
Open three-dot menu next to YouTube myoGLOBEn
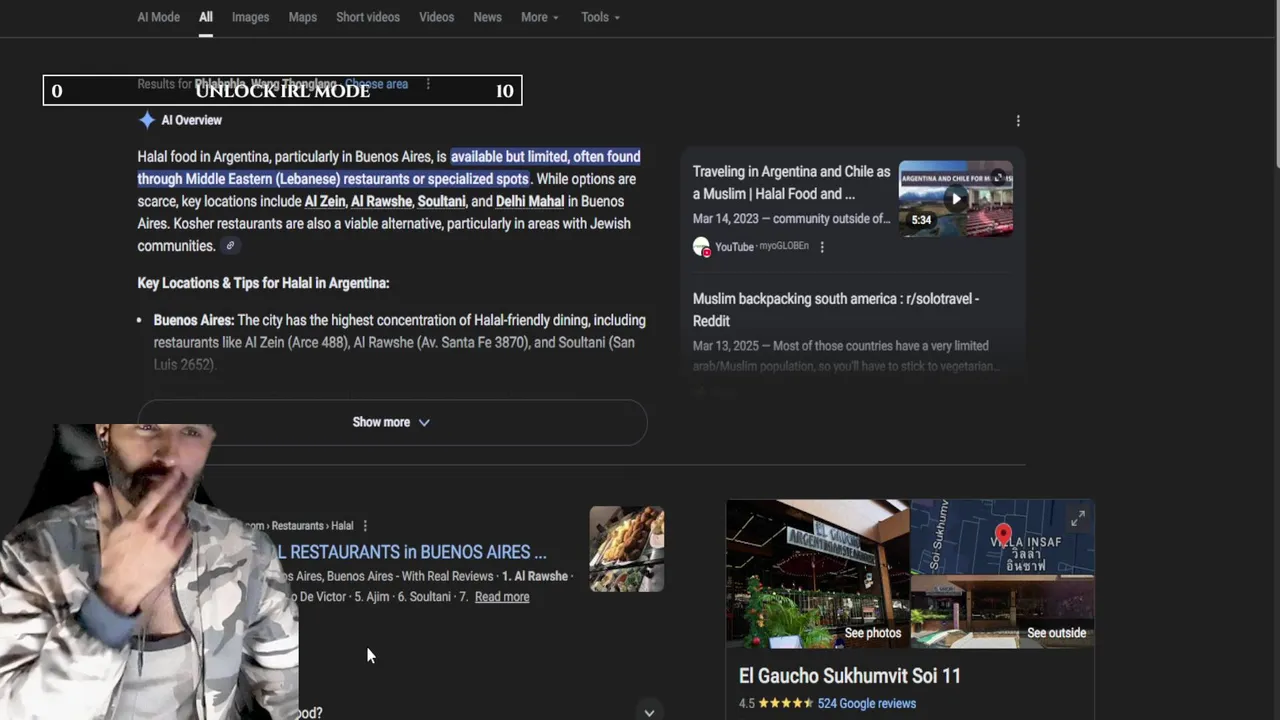point(822,247)
